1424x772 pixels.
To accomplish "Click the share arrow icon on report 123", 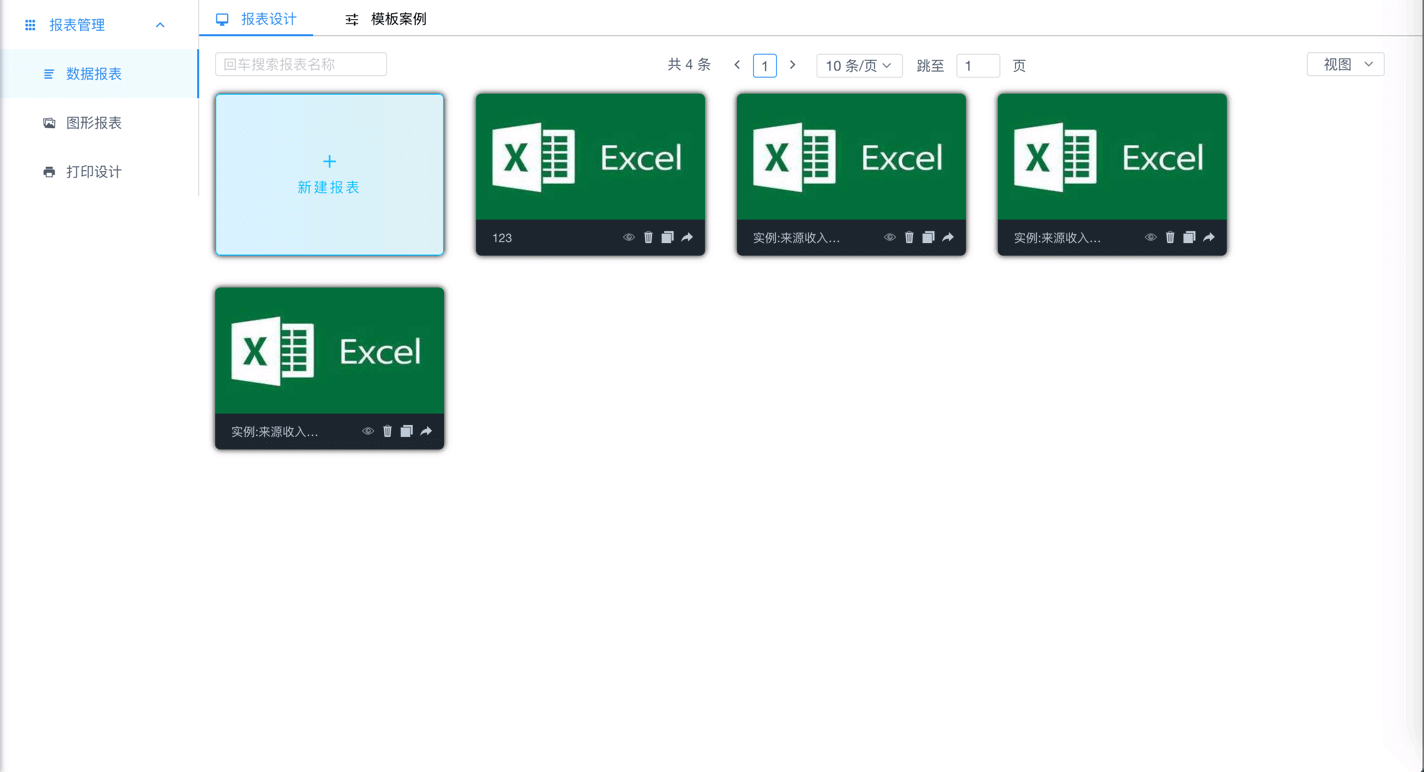I will pyautogui.click(x=687, y=238).
